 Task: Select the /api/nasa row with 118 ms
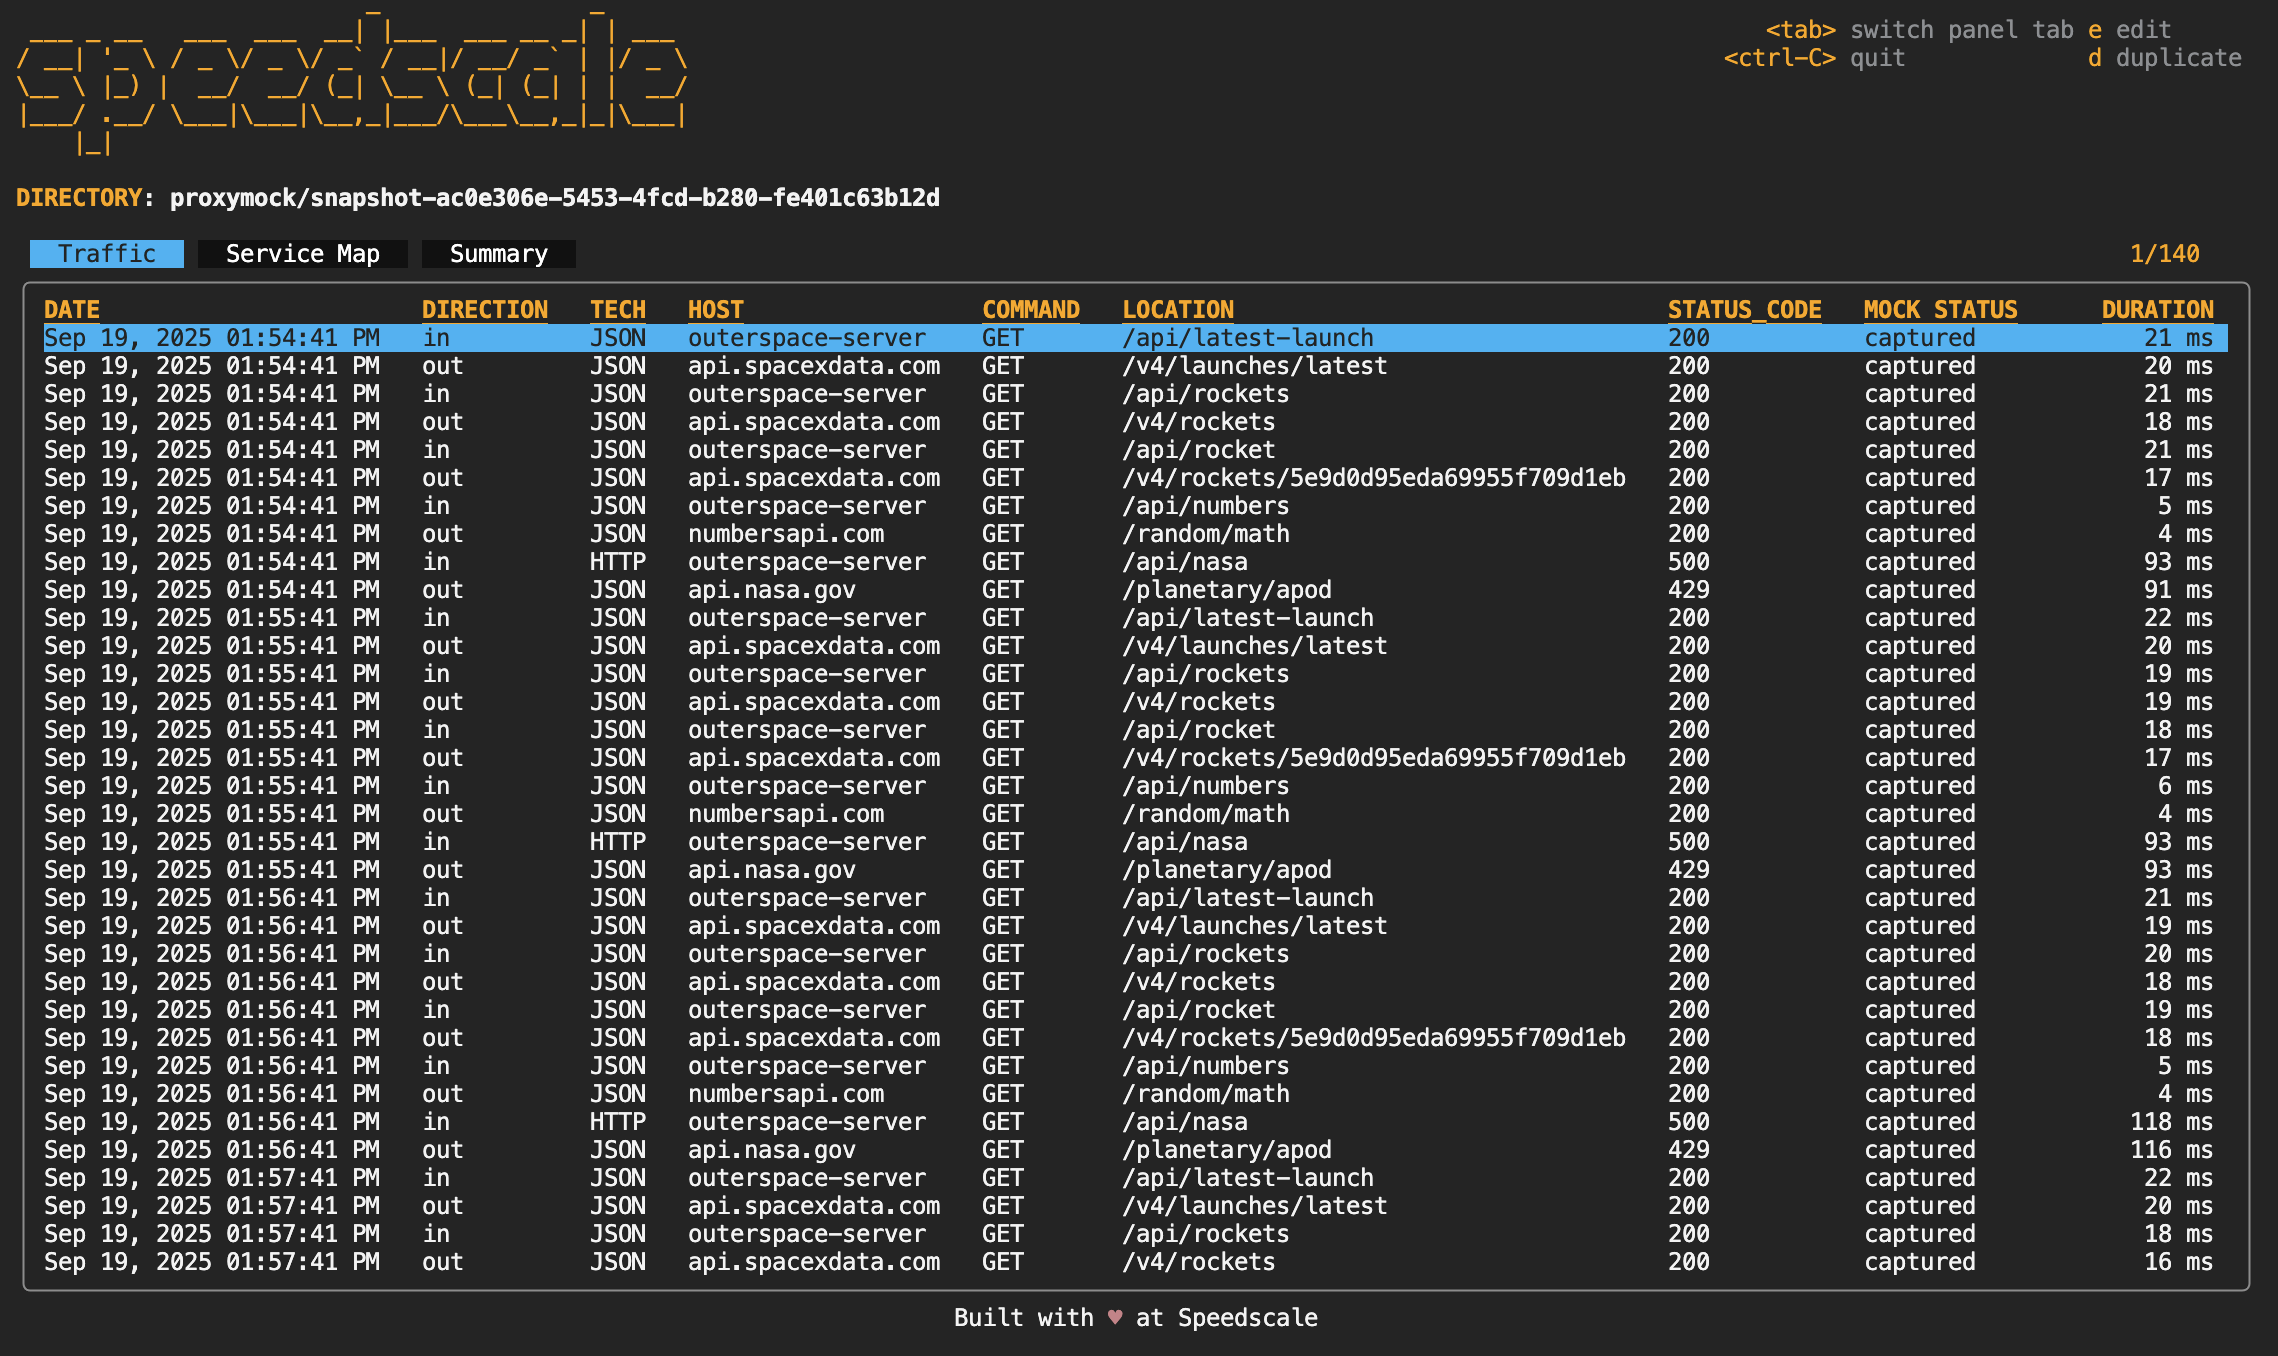point(1185,1122)
